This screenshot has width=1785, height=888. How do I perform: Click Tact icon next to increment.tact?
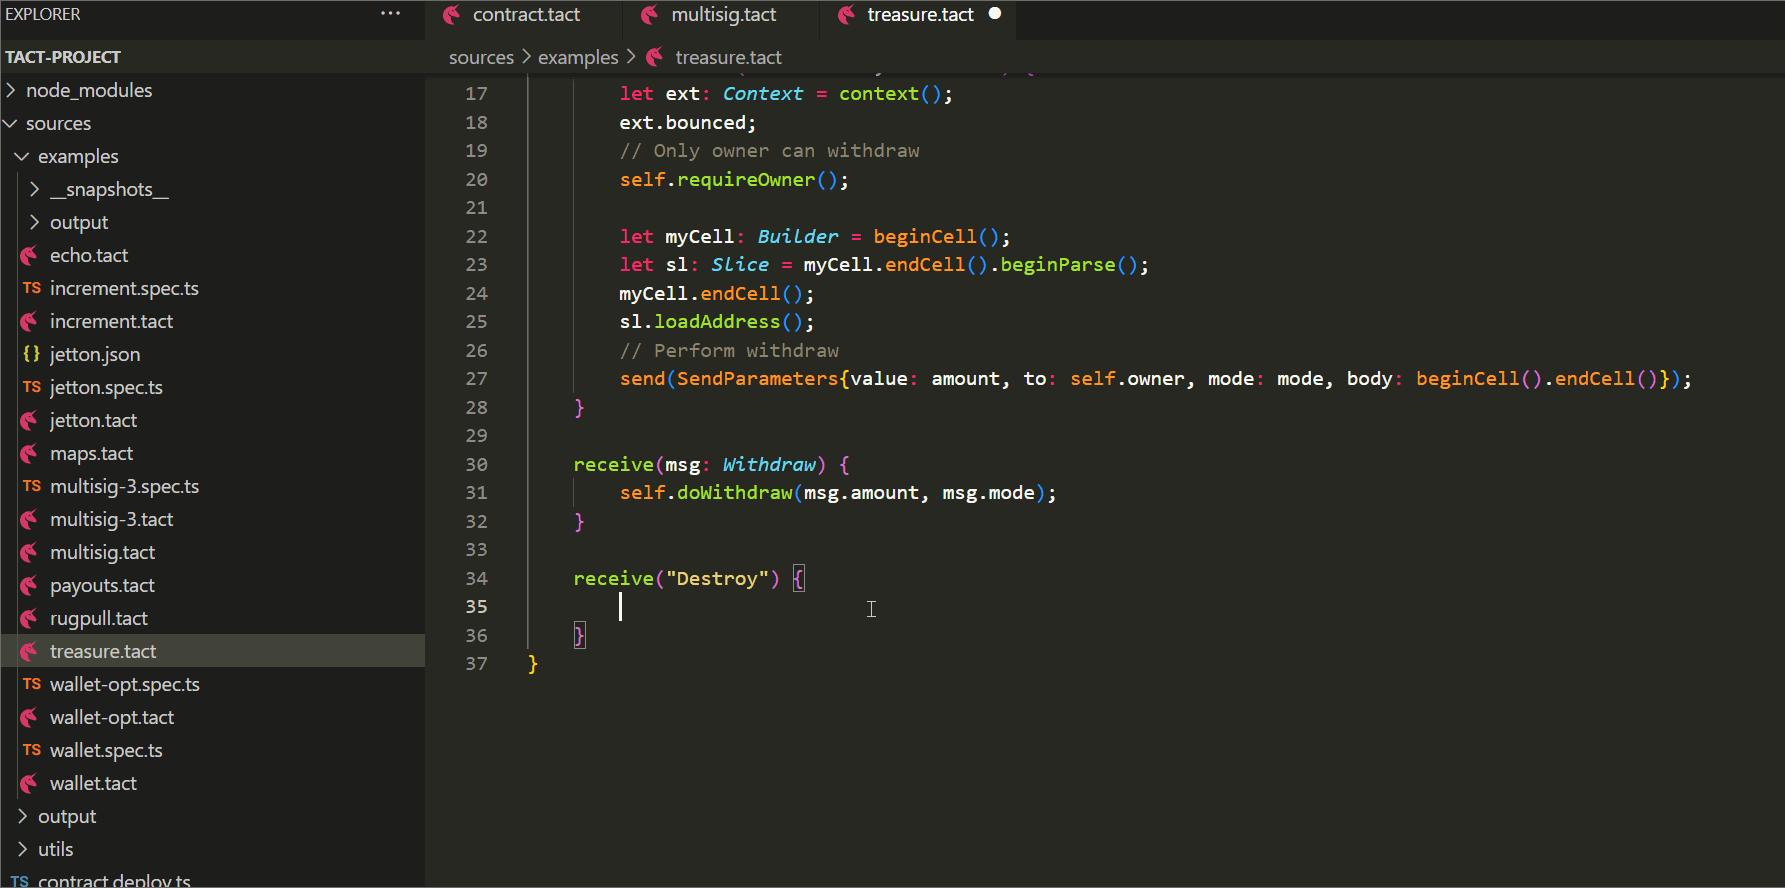coord(30,321)
